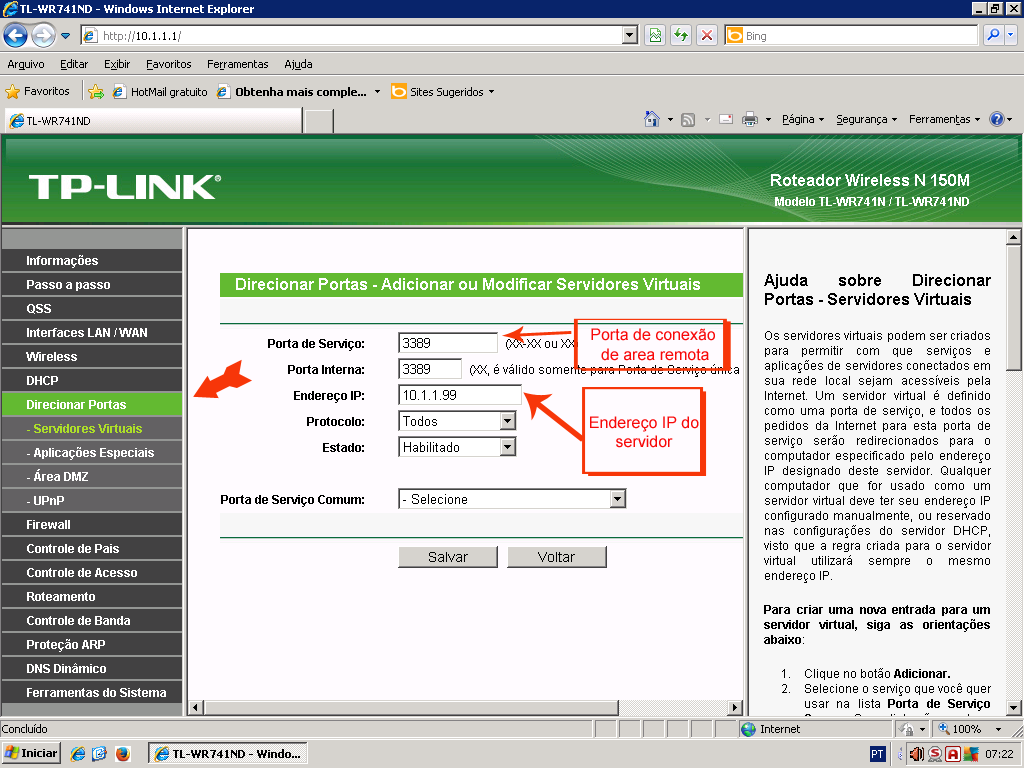The width and height of the screenshot is (1024, 768).
Task: Click the volume speaker tray icon
Action: coord(917,754)
